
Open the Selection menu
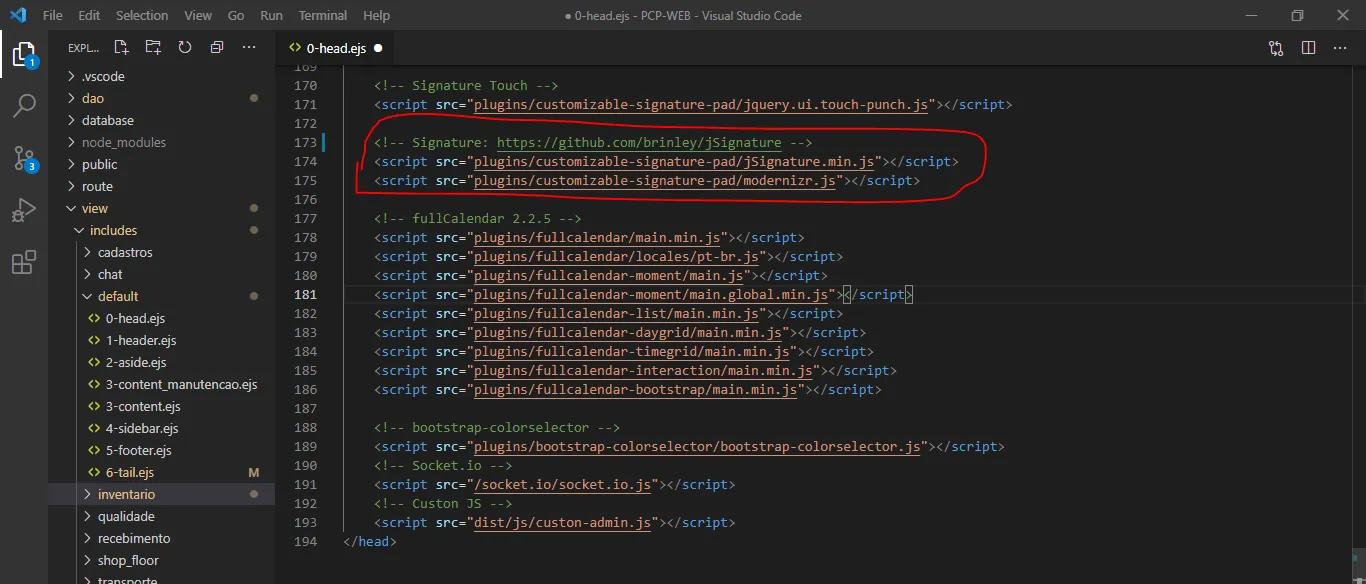[142, 15]
